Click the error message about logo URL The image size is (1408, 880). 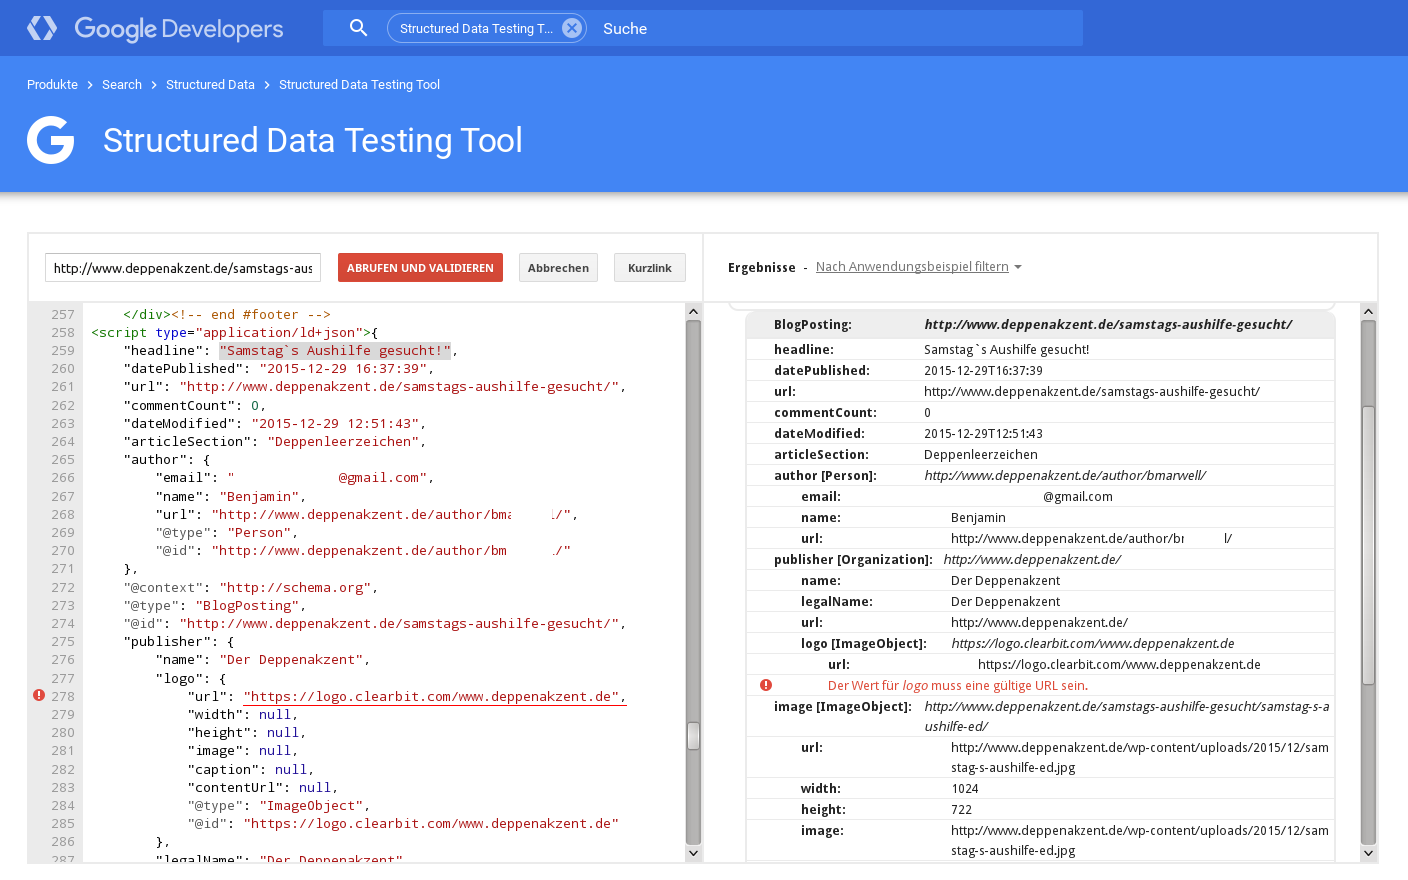[958, 685]
